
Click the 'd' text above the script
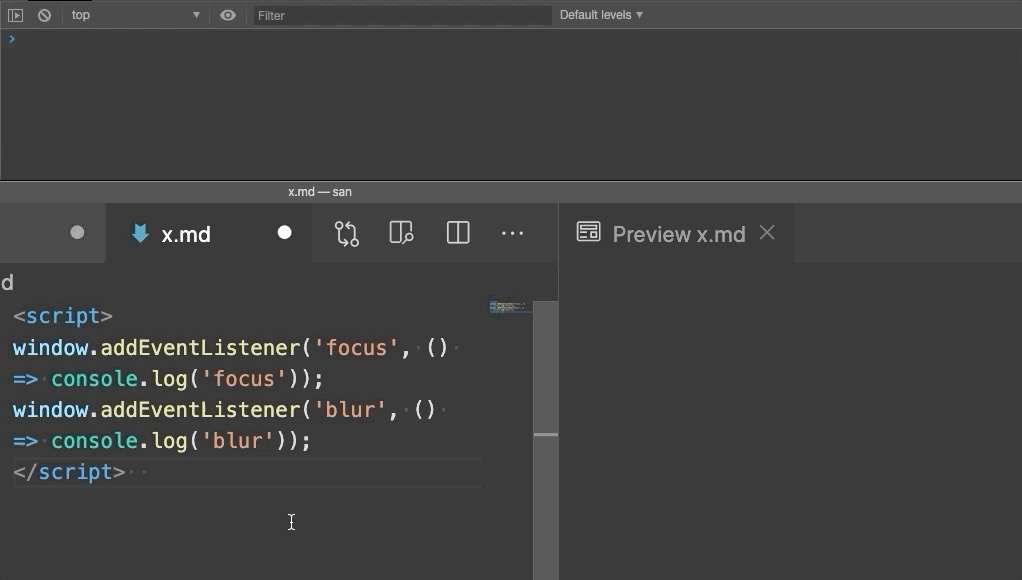tap(7, 283)
